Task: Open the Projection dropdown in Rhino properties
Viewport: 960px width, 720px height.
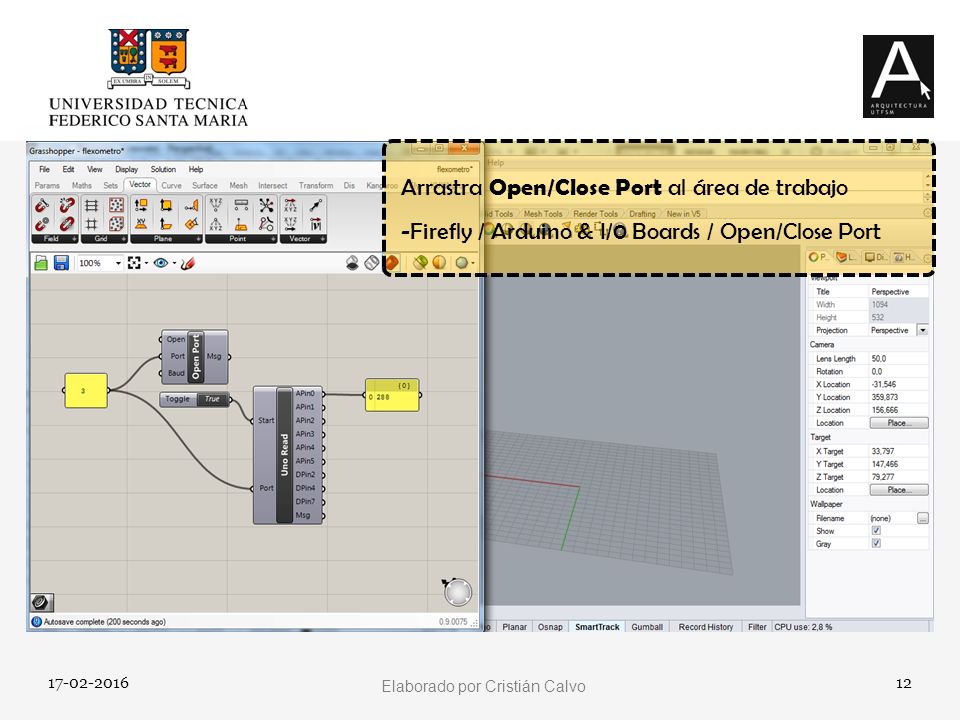Action: coord(922,331)
